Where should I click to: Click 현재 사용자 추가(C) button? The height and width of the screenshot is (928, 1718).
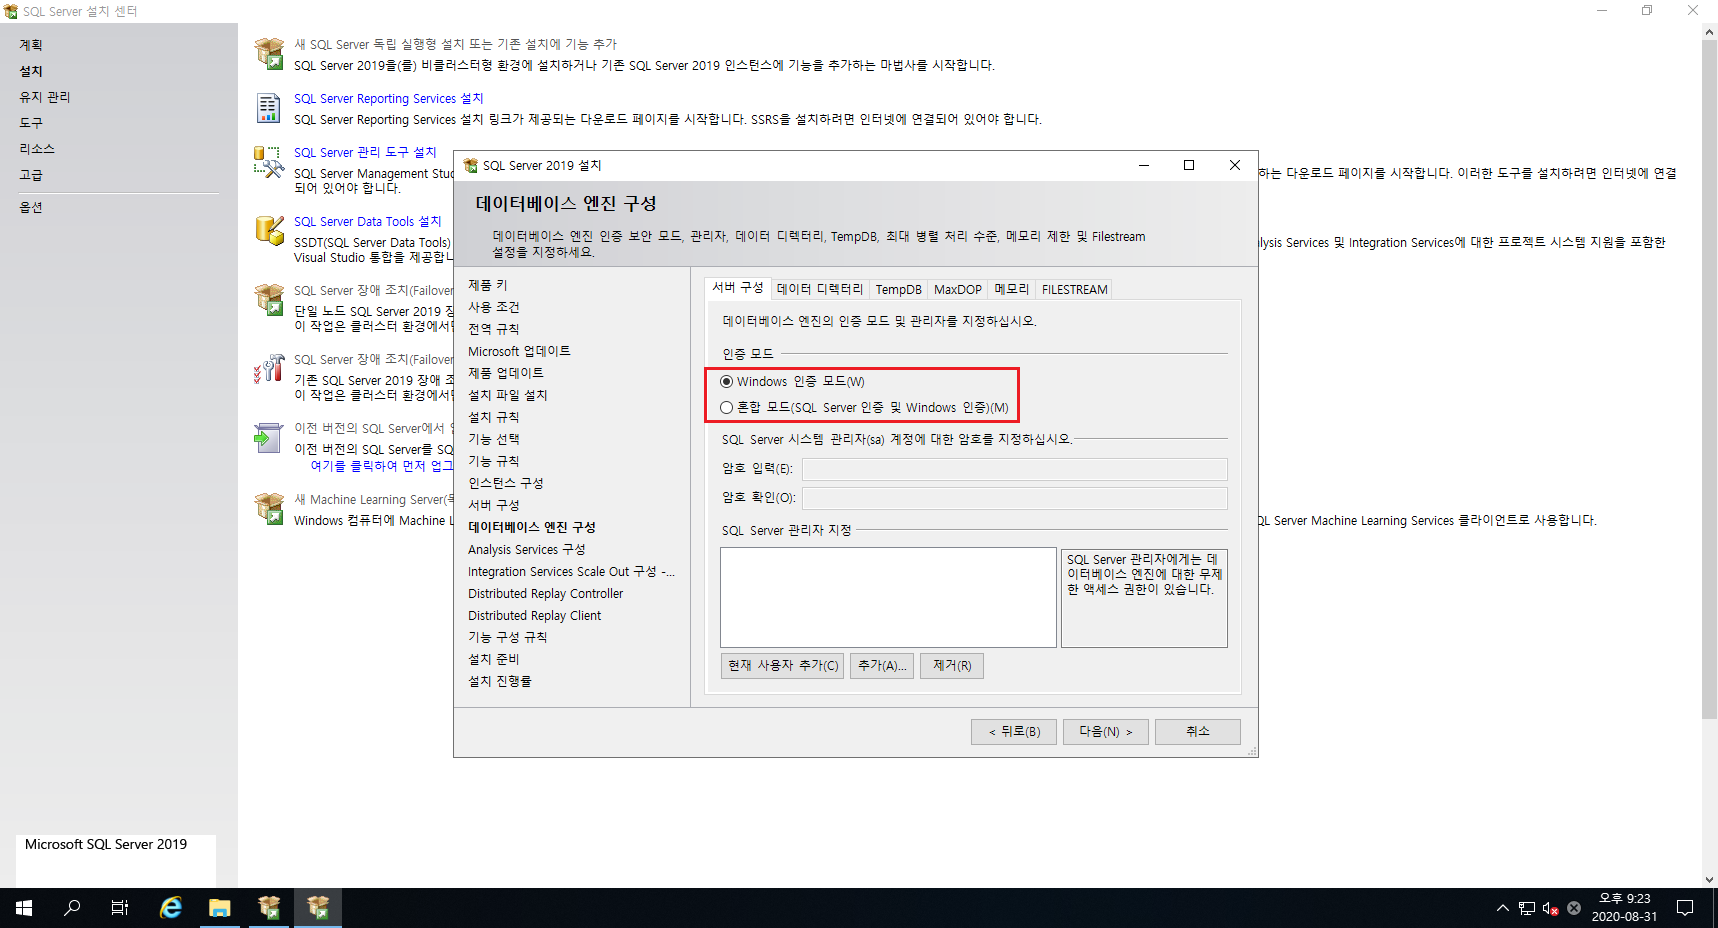tap(782, 666)
